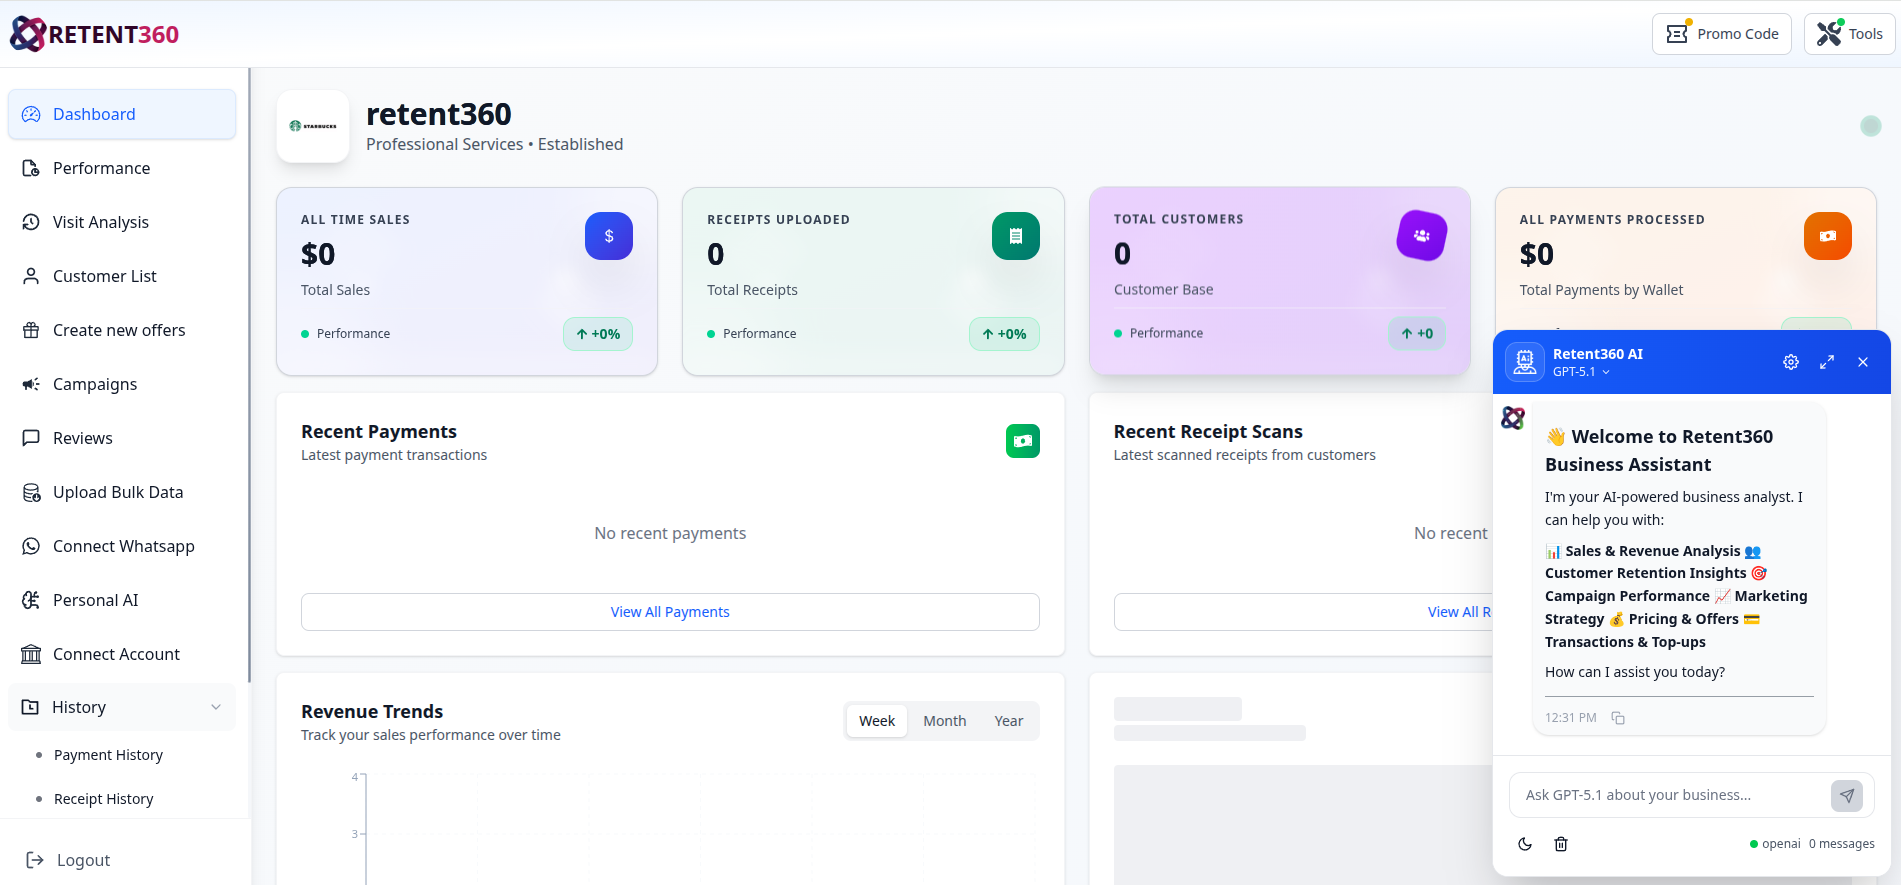Screen dimensions: 1901x885
Task: Click the +0% badge on Receipts Uploaded
Action: pyautogui.click(x=1004, y=334)
